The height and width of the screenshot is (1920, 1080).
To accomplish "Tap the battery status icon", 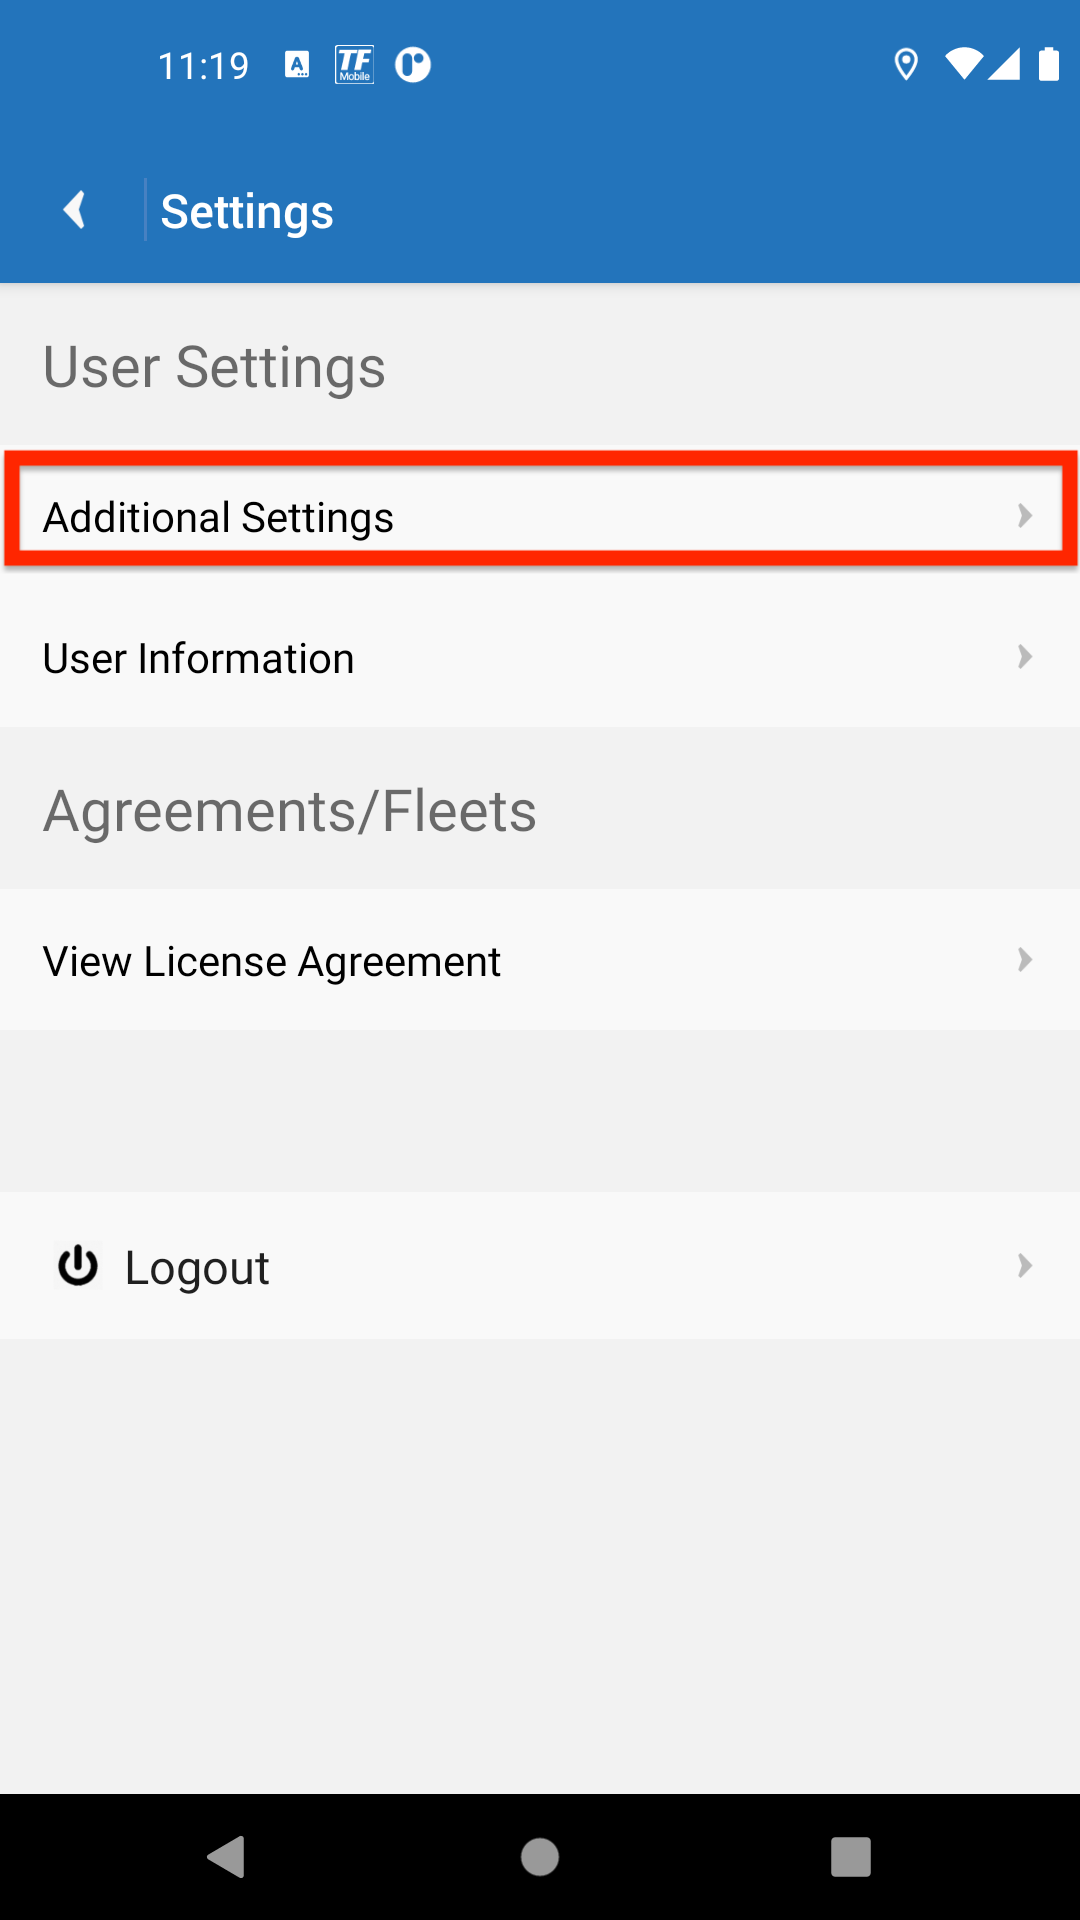I will [1048, 65].
